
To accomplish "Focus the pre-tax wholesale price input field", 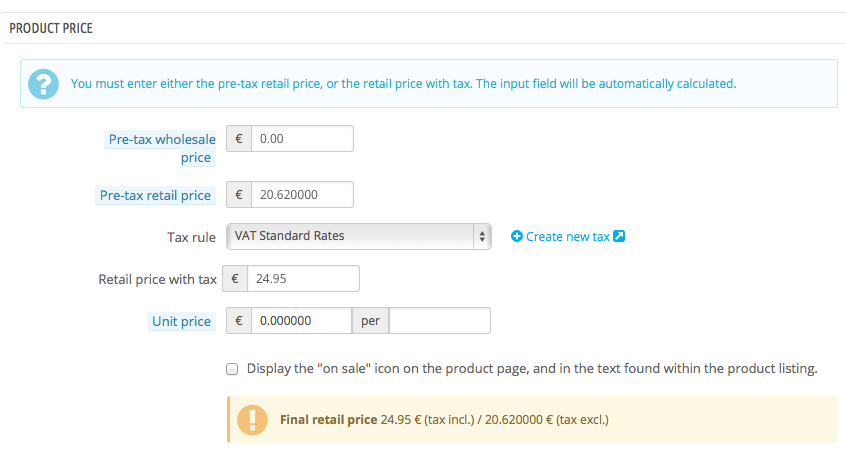I will pos(302,139).
